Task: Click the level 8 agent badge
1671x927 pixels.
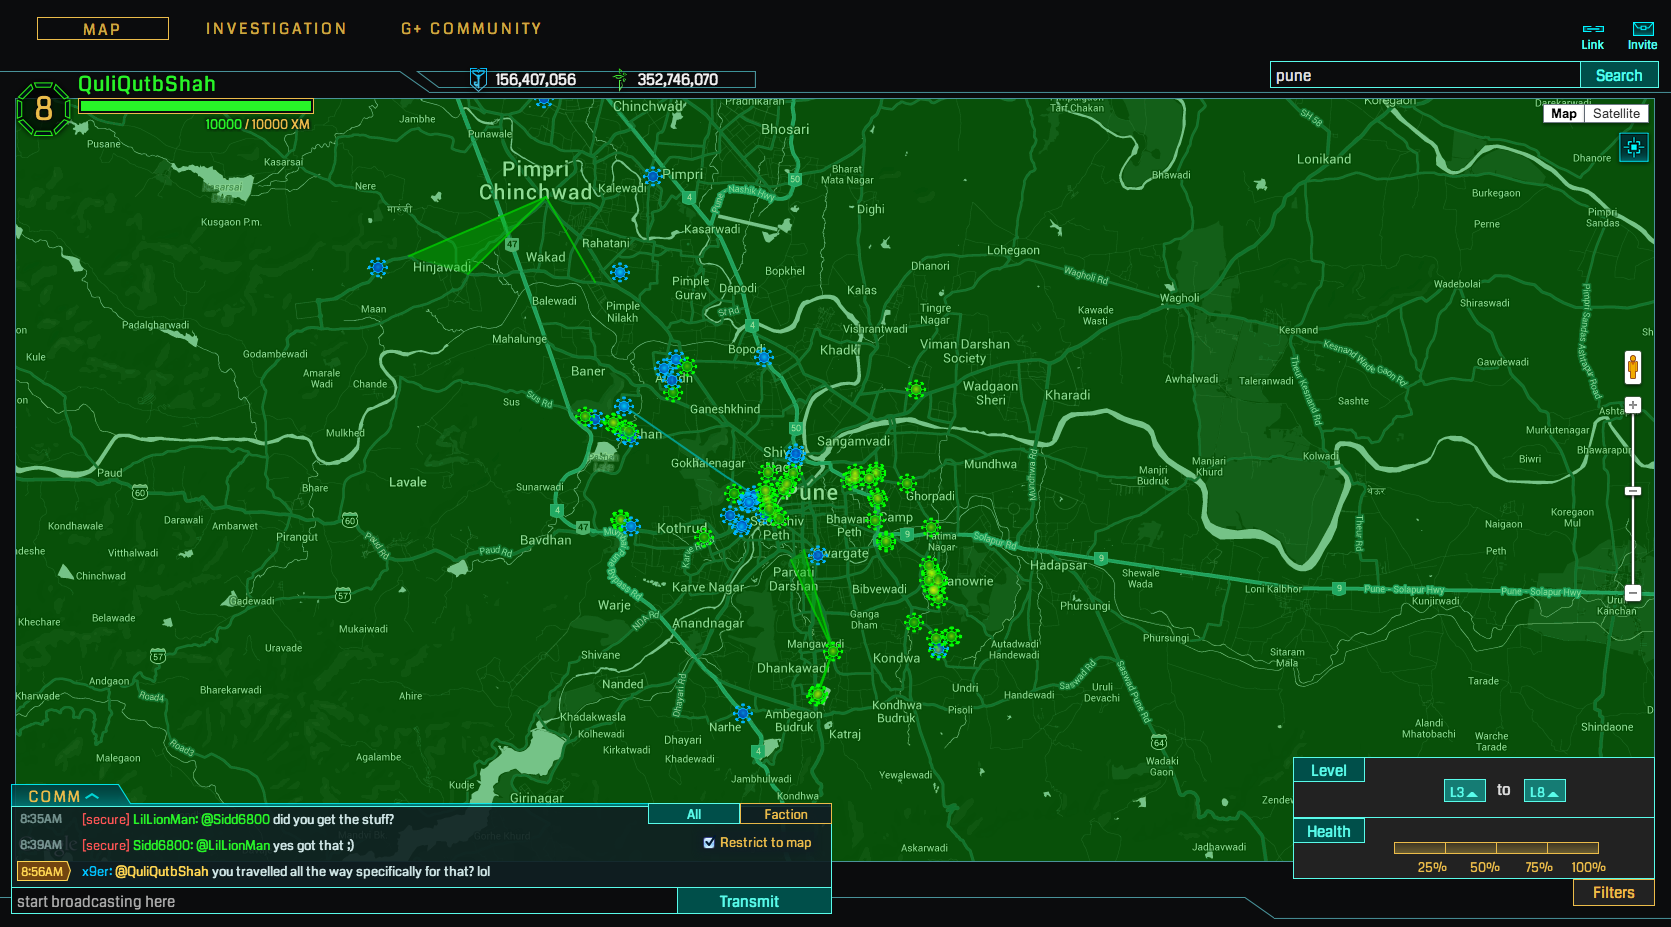Action: (44, 108)
